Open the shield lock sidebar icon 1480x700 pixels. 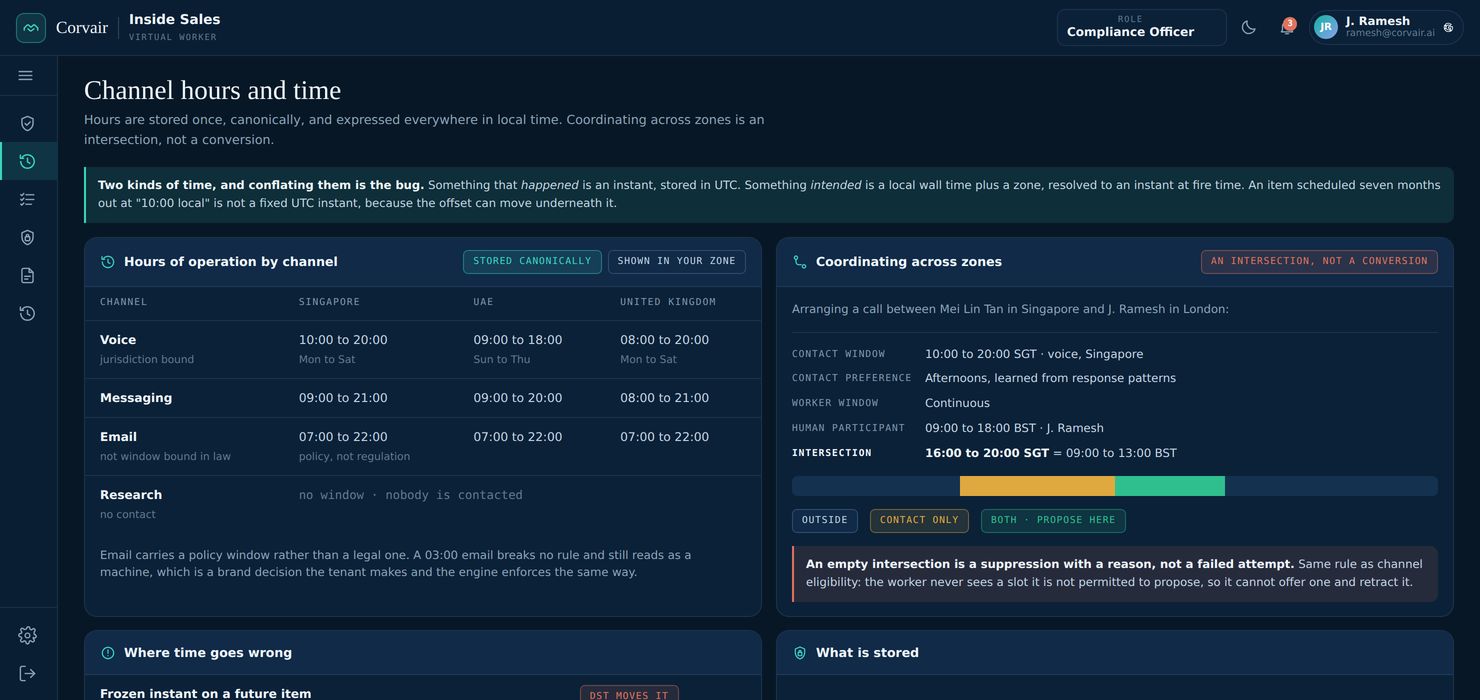coord(27,237)
